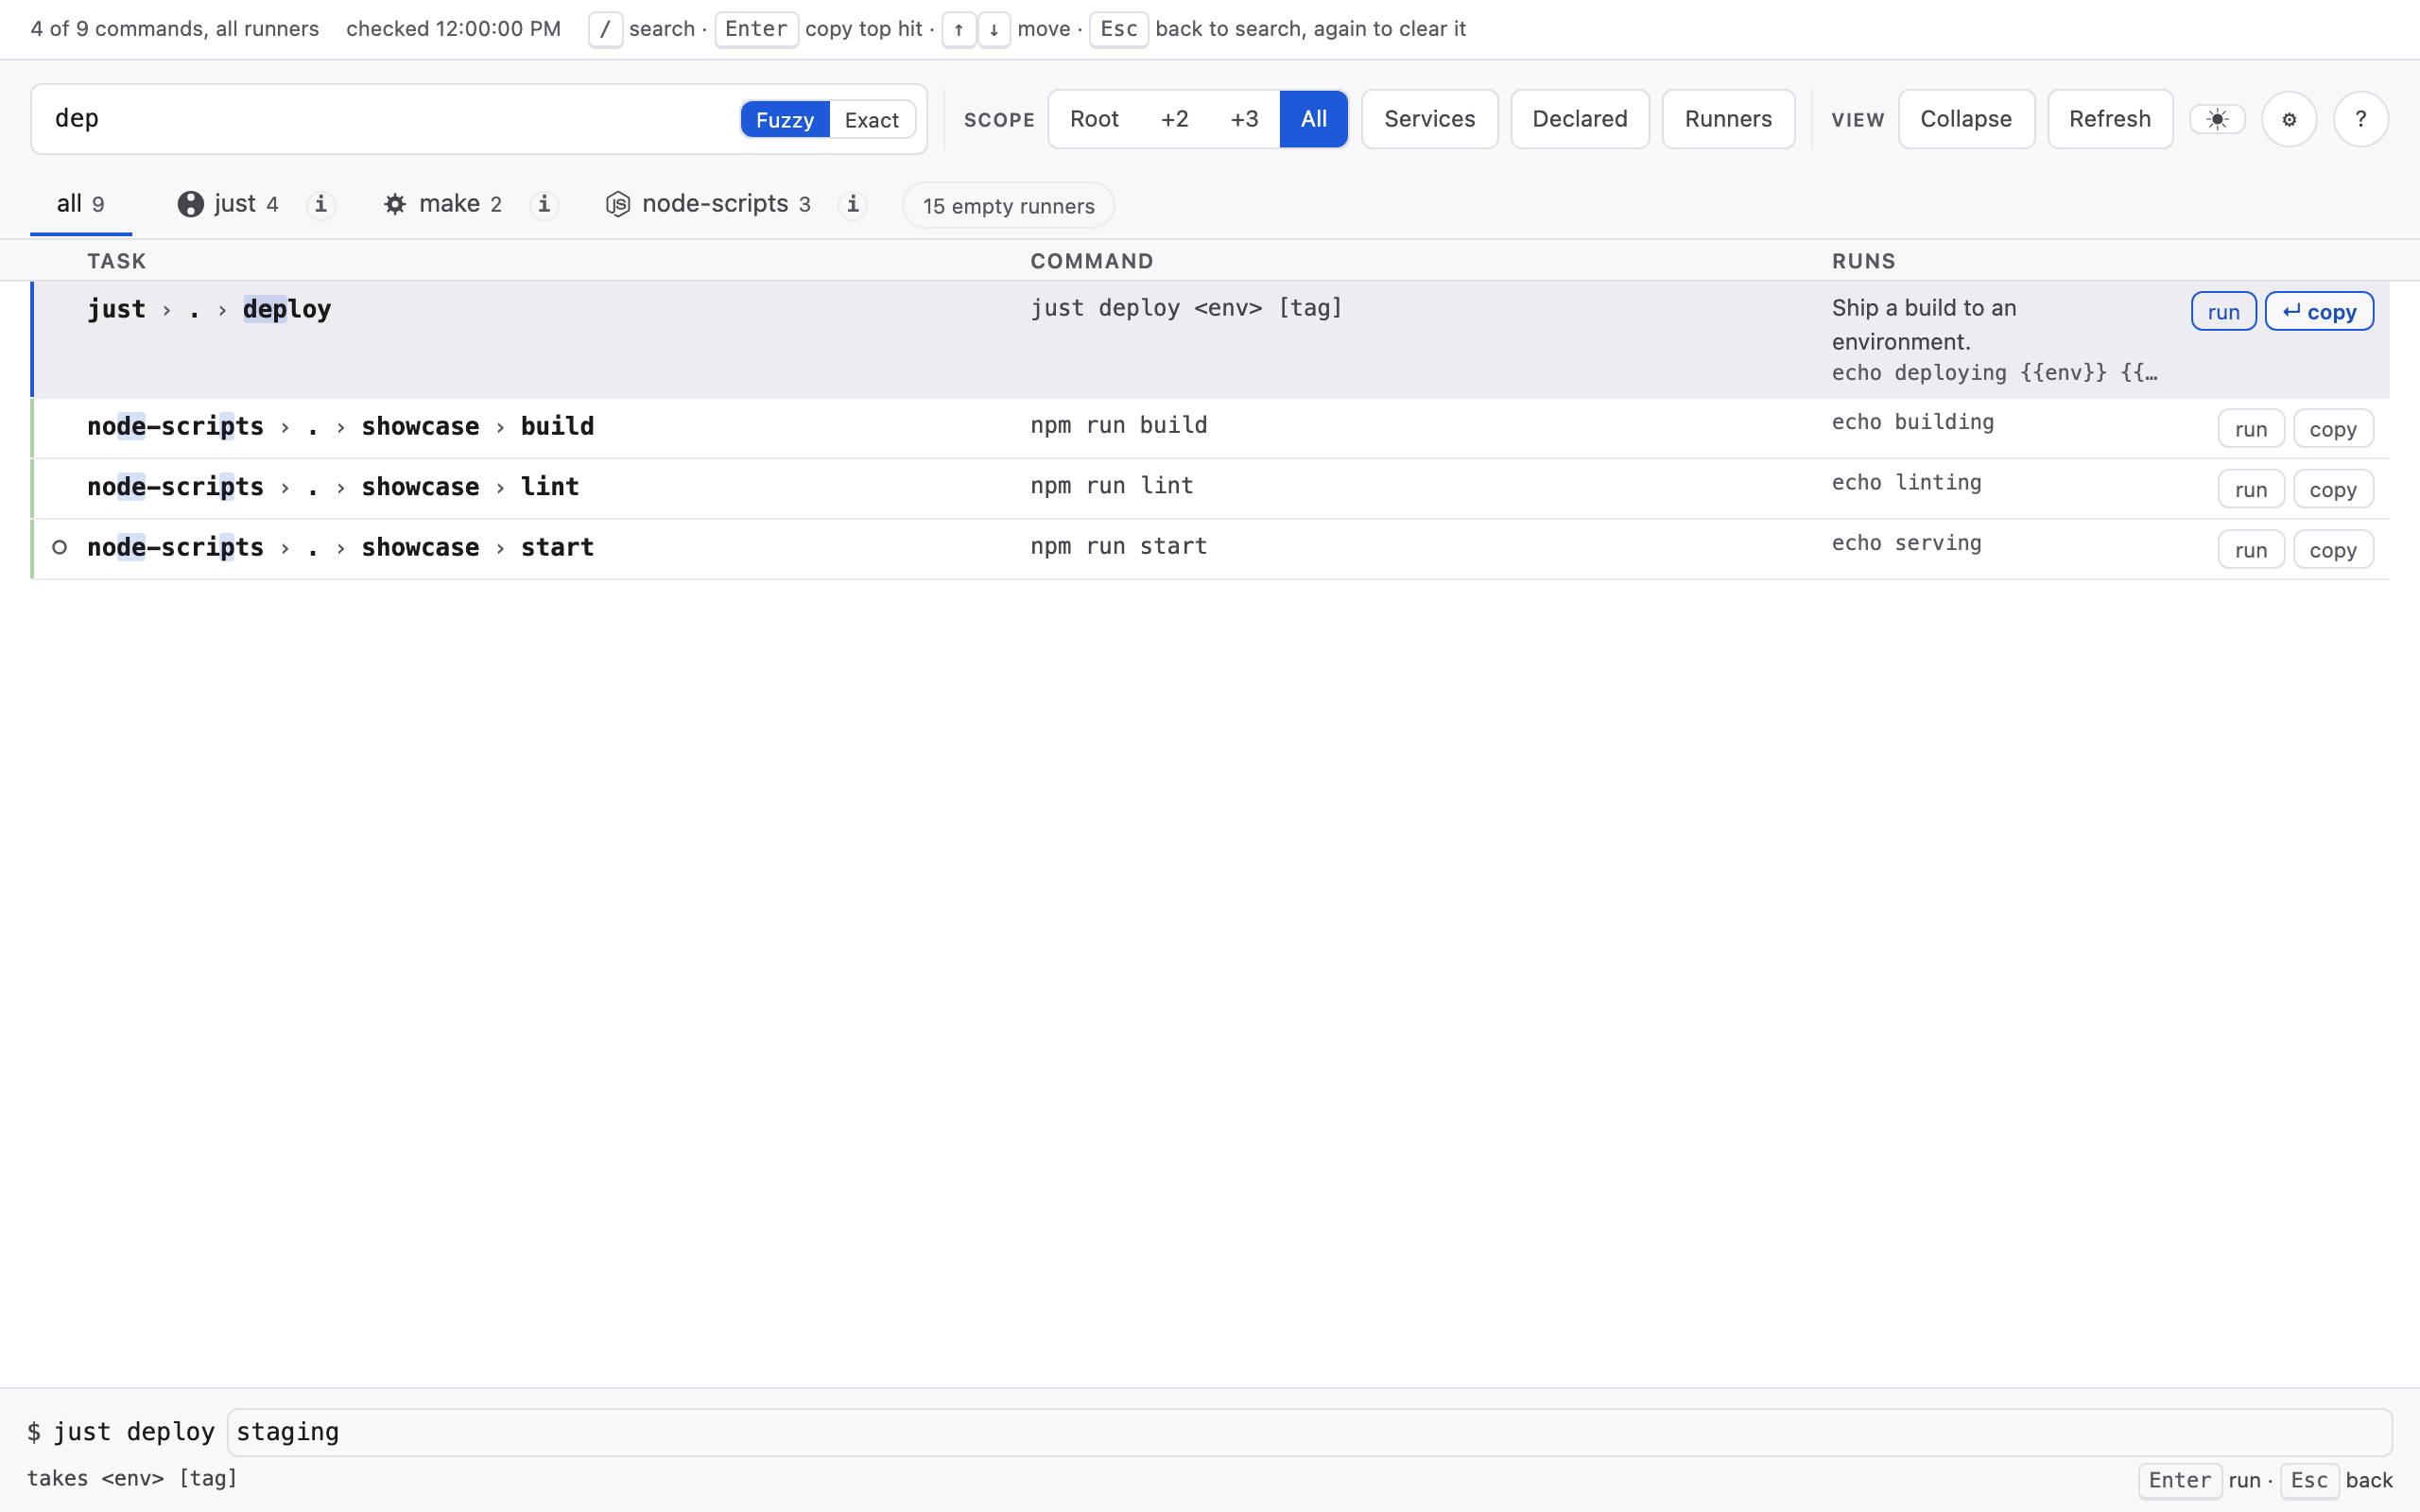Screen dimensions: 2420x1512
Task: Copy the npm run lint command
Action: click(2333, 490)
